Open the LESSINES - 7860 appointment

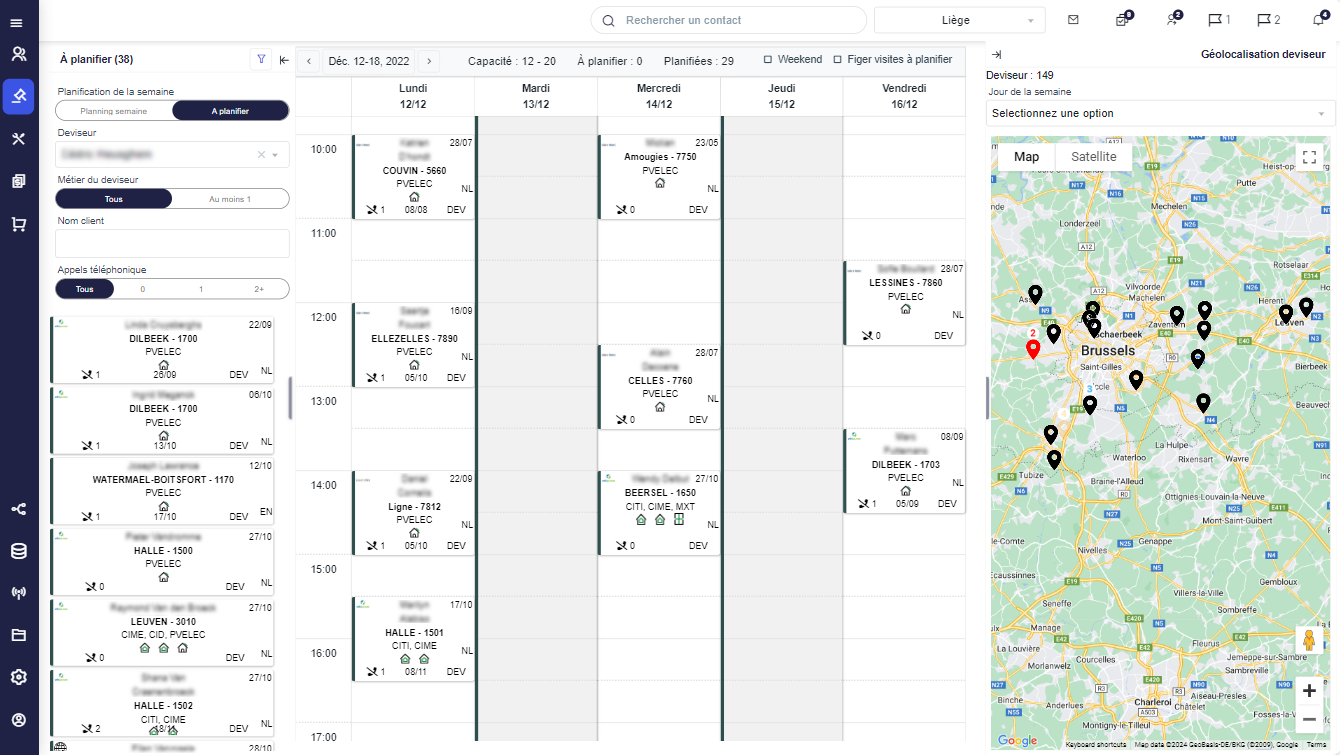905,303
